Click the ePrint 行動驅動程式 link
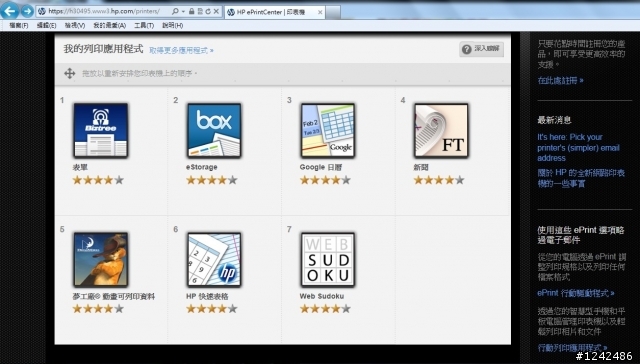 (576, 293)
